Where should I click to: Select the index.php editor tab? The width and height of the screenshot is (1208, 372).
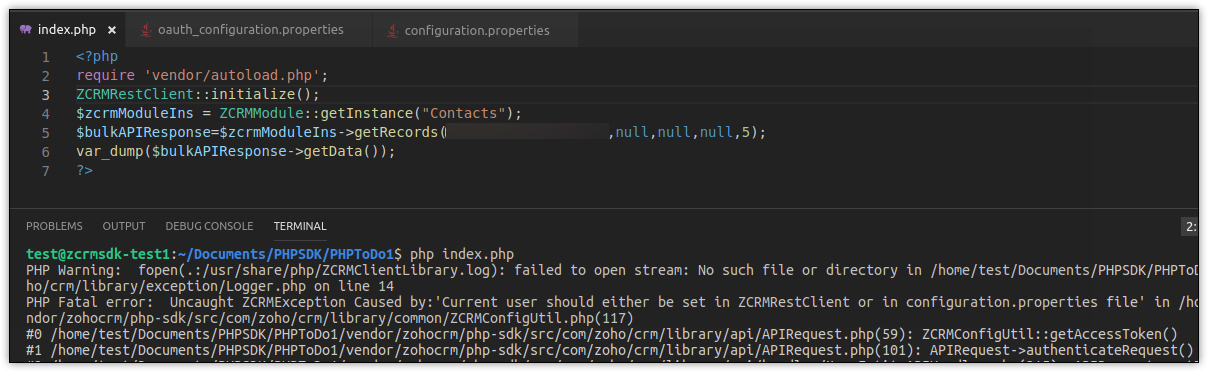point(69,30)
